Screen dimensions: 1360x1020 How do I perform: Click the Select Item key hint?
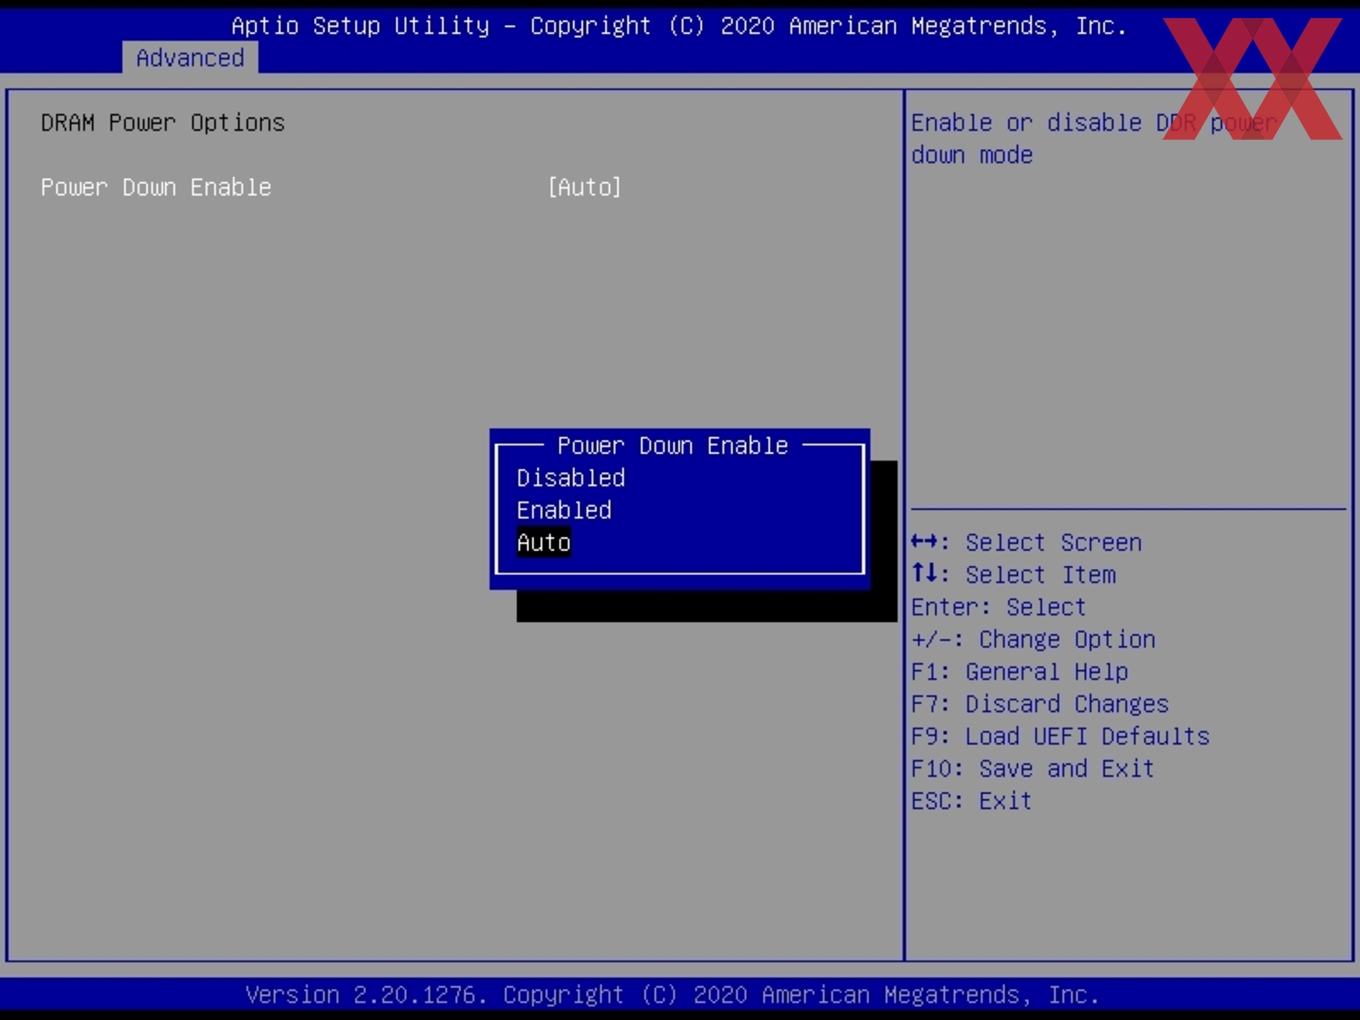point(1013,575)
